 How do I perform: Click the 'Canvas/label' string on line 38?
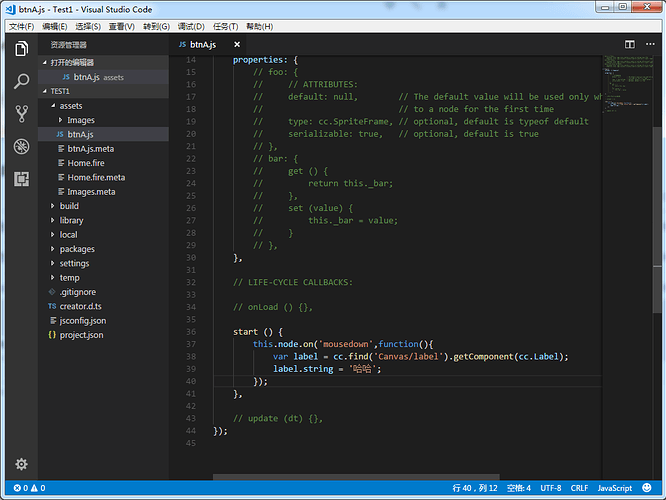tap(411, 356)
